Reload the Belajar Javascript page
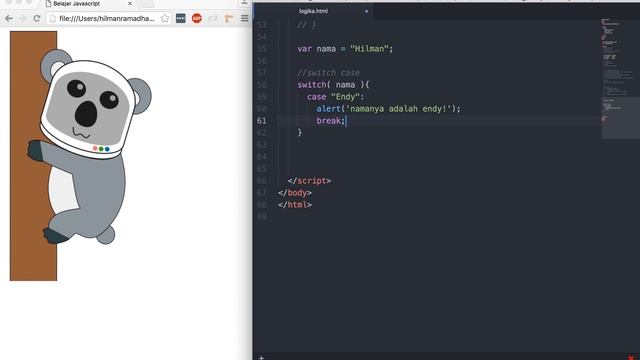 37,18
